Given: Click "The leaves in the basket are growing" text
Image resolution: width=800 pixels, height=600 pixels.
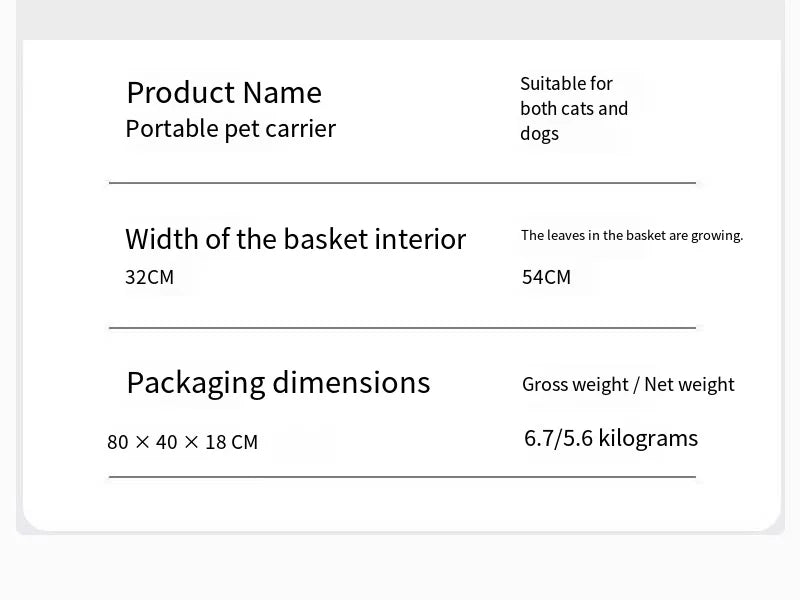Looking at the screenshot, I should pos(631,236).
